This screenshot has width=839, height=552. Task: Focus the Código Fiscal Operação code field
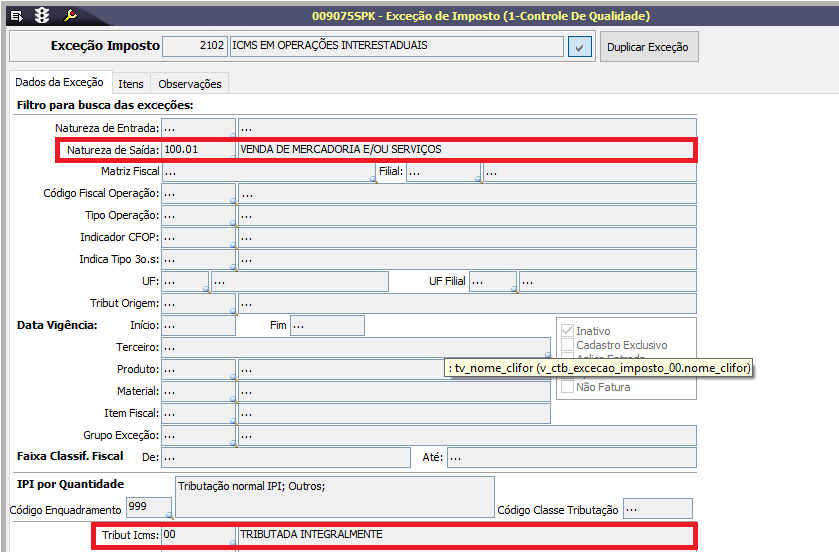198,194
